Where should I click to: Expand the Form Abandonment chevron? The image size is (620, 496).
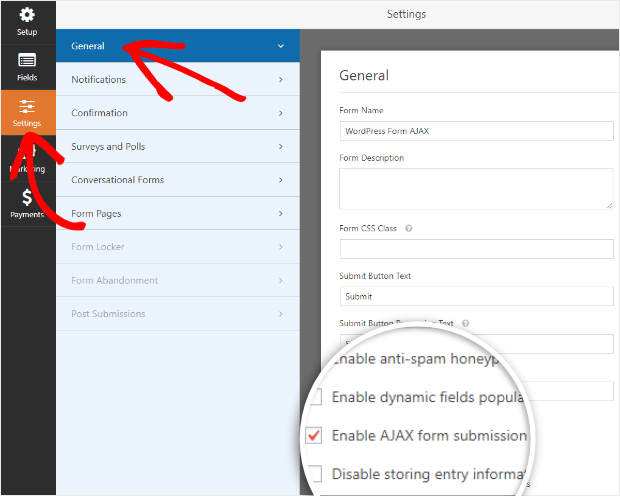(x=281, y=280)
